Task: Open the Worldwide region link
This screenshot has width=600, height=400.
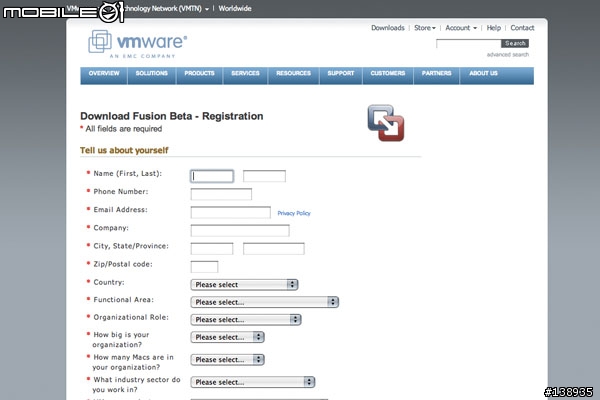Action: [x=235, y=8]
